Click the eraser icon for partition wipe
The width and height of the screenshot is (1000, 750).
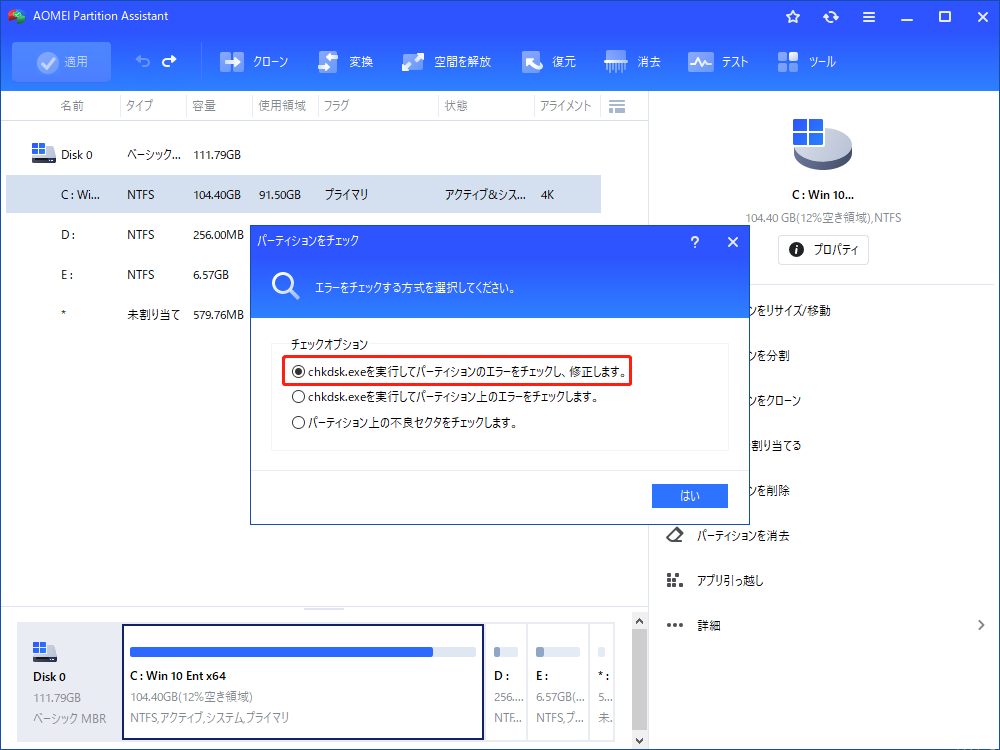click(674, 534)
